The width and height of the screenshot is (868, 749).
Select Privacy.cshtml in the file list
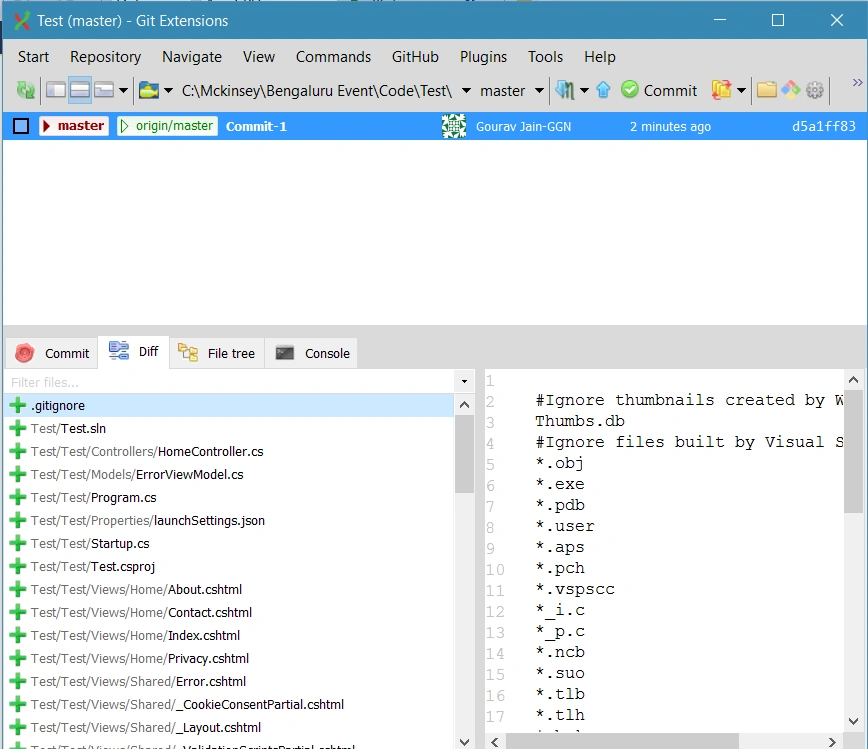tap(229, 658)
